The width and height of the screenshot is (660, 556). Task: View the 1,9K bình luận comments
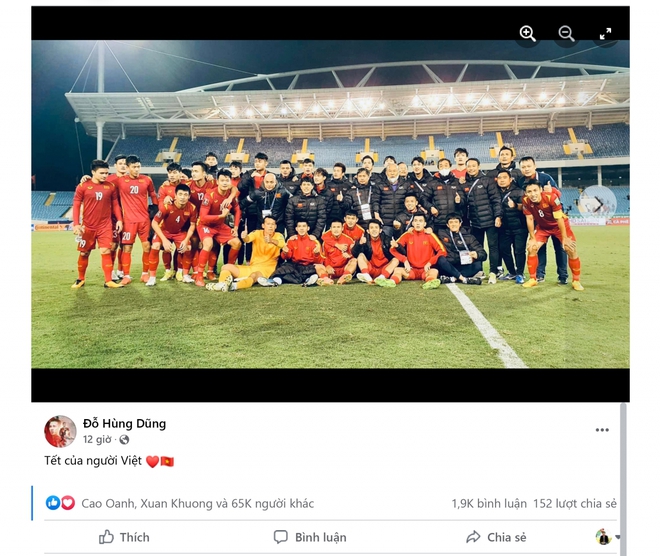click(489, 503)
